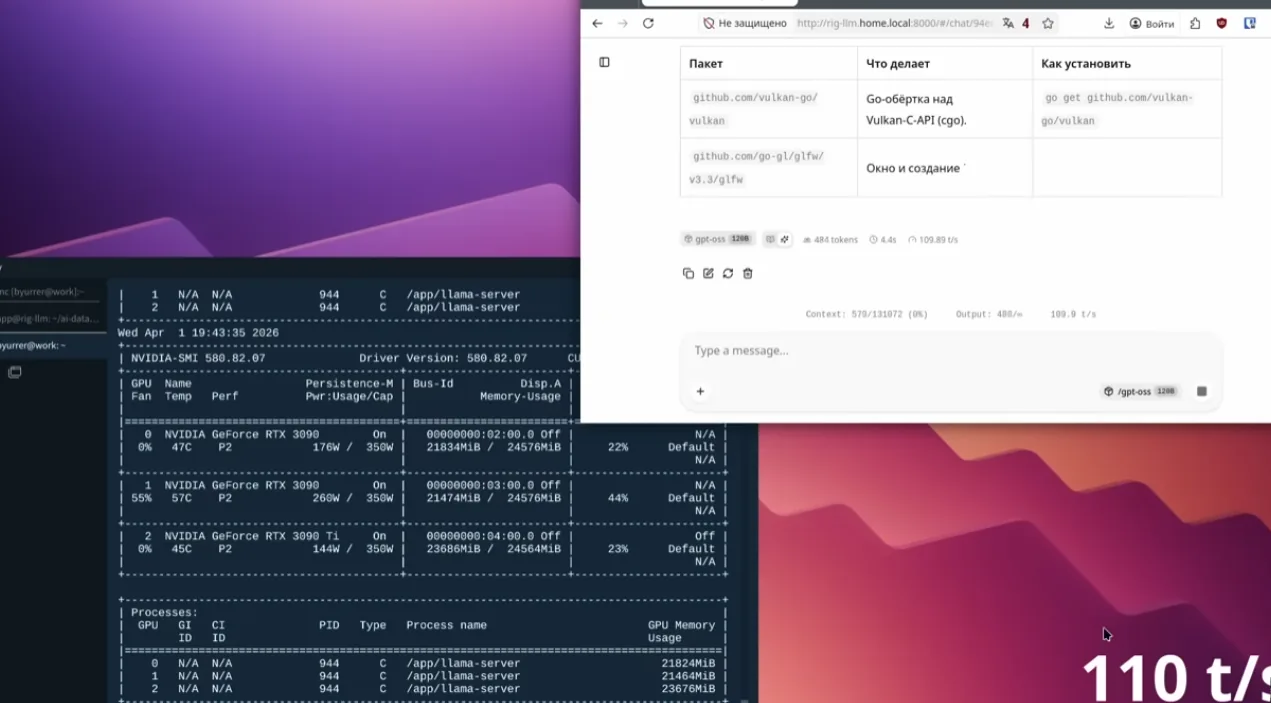The width and height of the screenshot is (1271, 703).
Task: Open the extensions puzzle icon
Action: [1195, 23]
